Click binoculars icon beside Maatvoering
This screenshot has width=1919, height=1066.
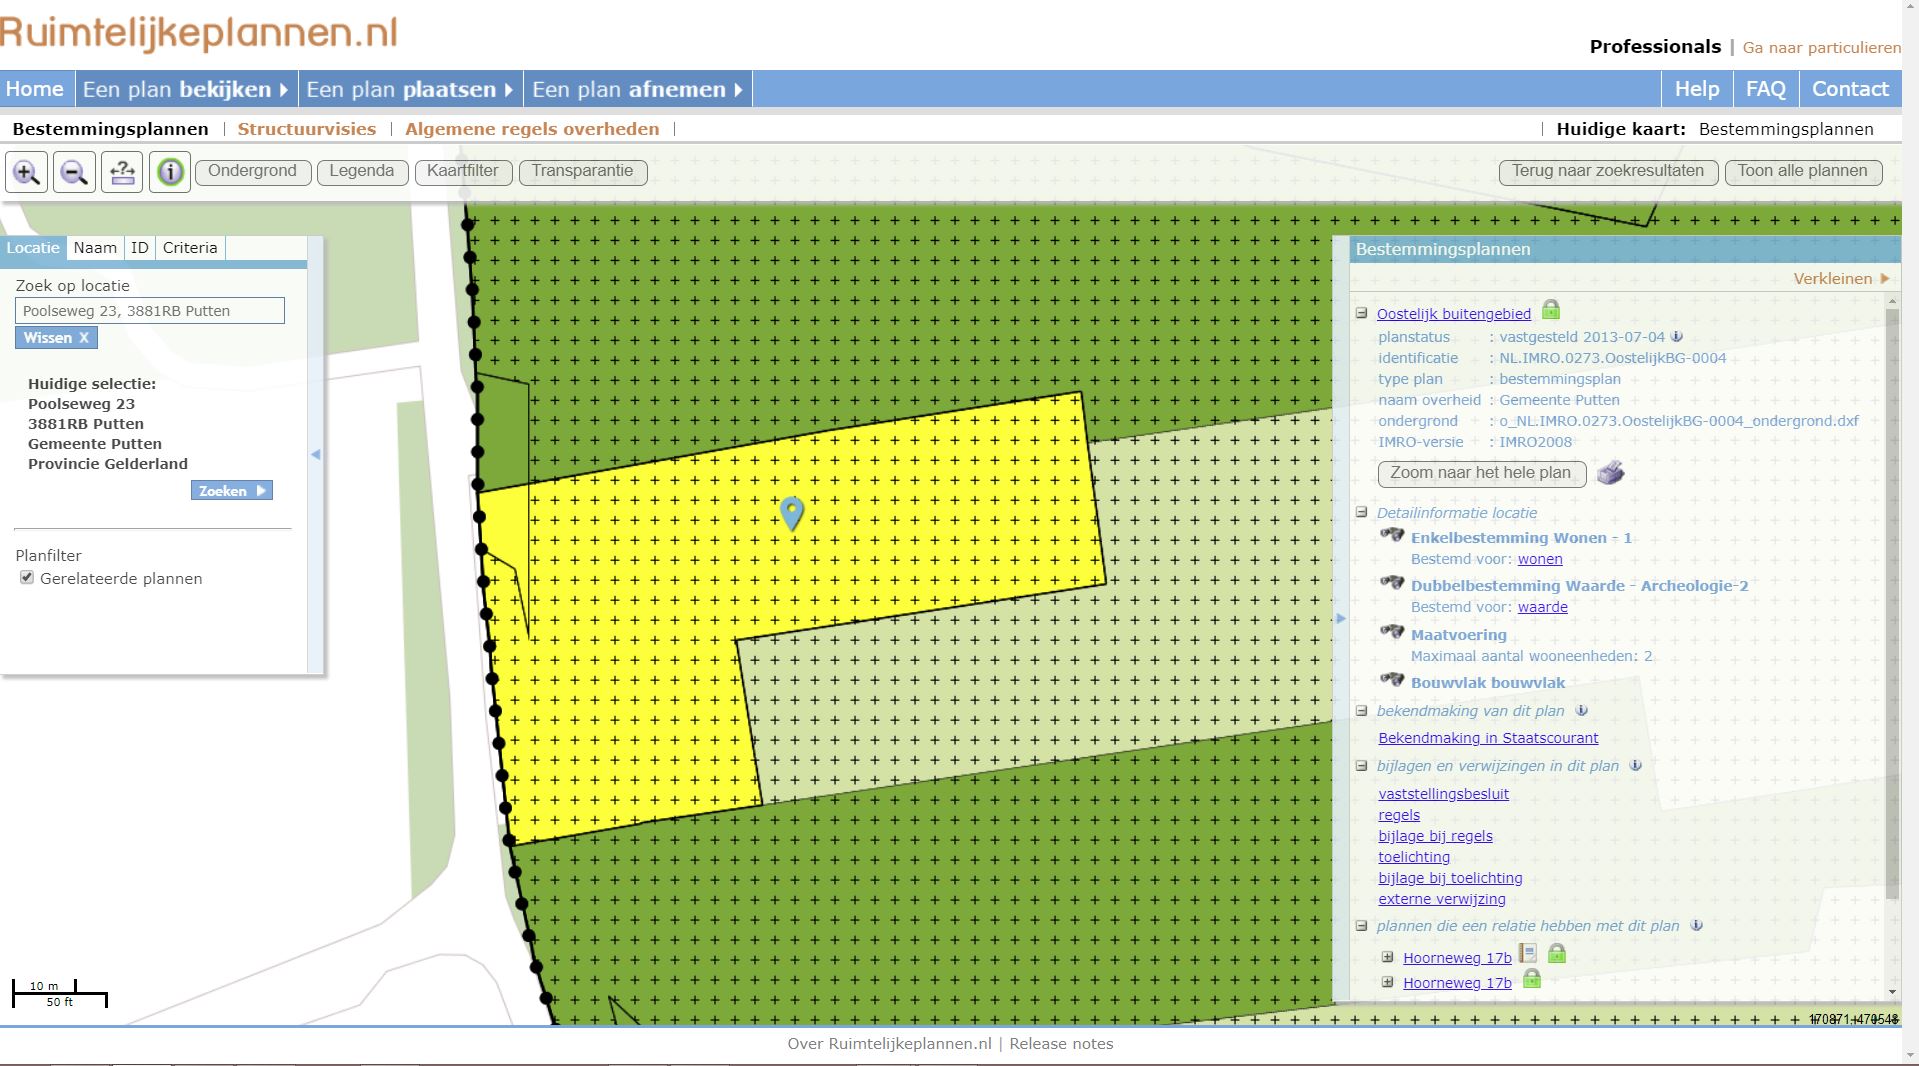point(1392,632)
